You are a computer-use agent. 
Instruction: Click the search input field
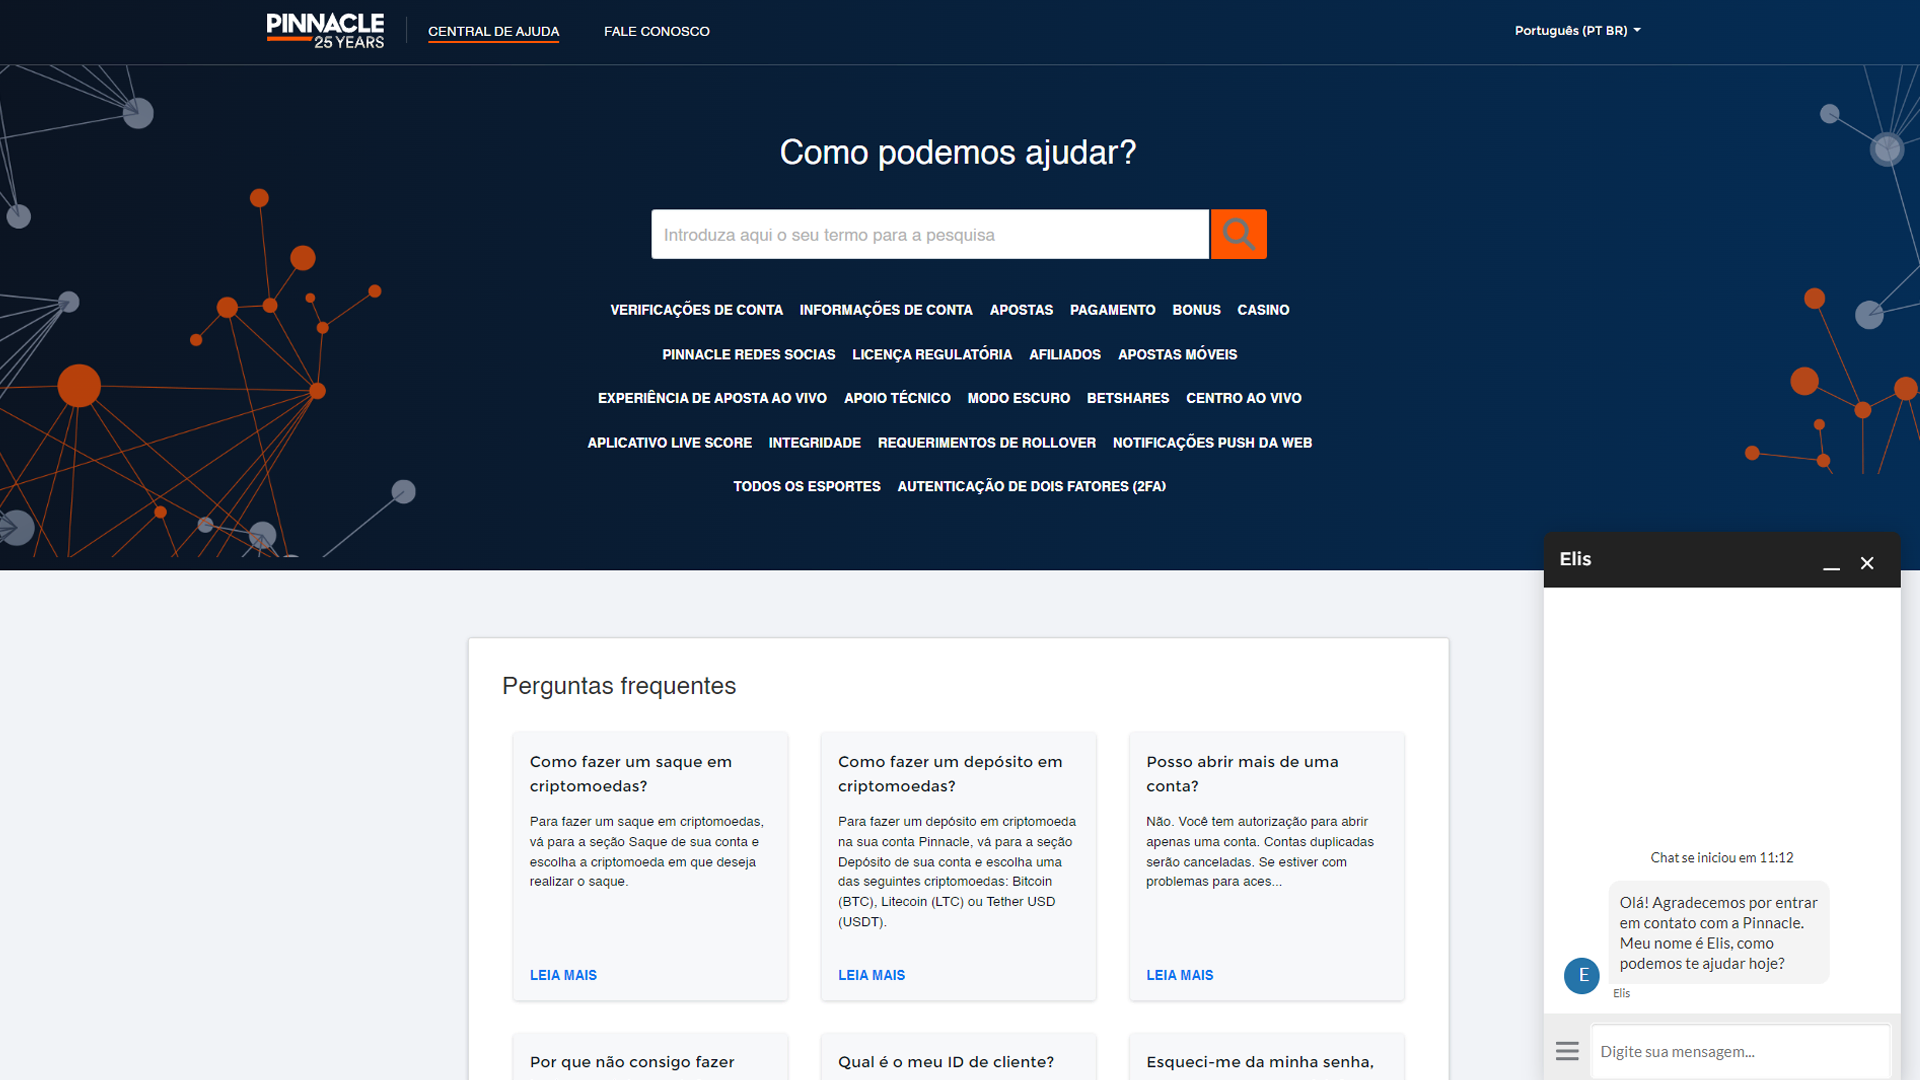tap(930, 235)
